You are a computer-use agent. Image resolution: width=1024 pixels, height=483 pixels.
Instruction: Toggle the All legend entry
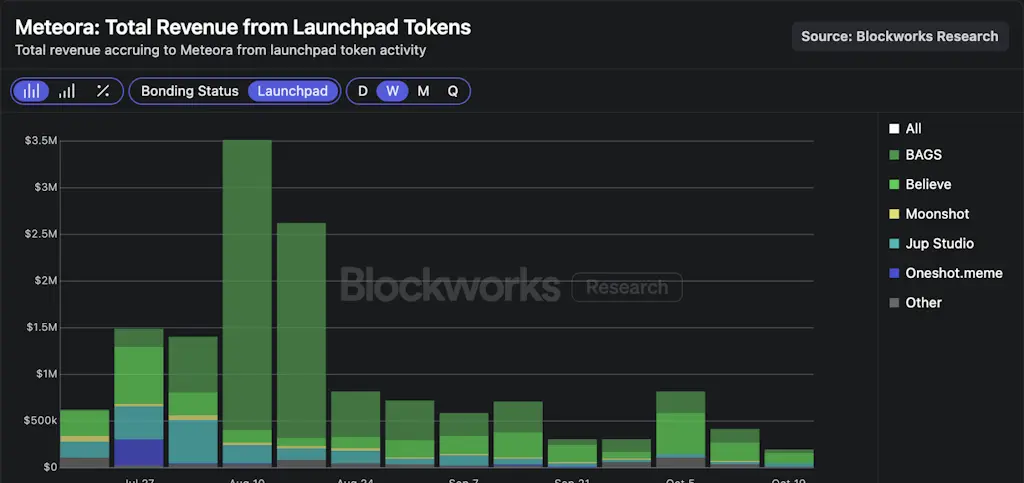click(905, 129)
